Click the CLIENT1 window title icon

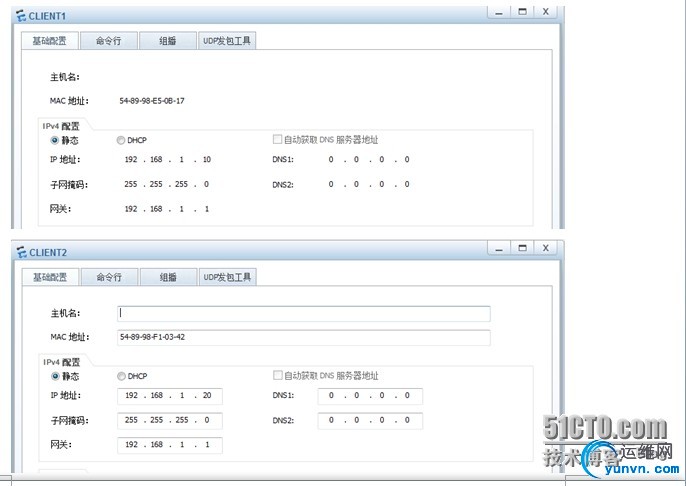(21, 16)
